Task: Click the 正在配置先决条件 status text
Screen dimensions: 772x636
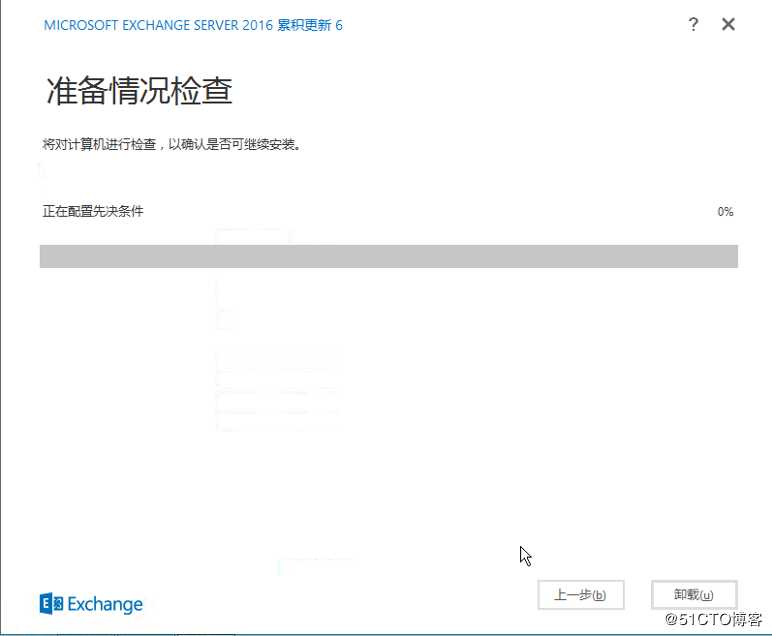Action: tap(93, 212)
